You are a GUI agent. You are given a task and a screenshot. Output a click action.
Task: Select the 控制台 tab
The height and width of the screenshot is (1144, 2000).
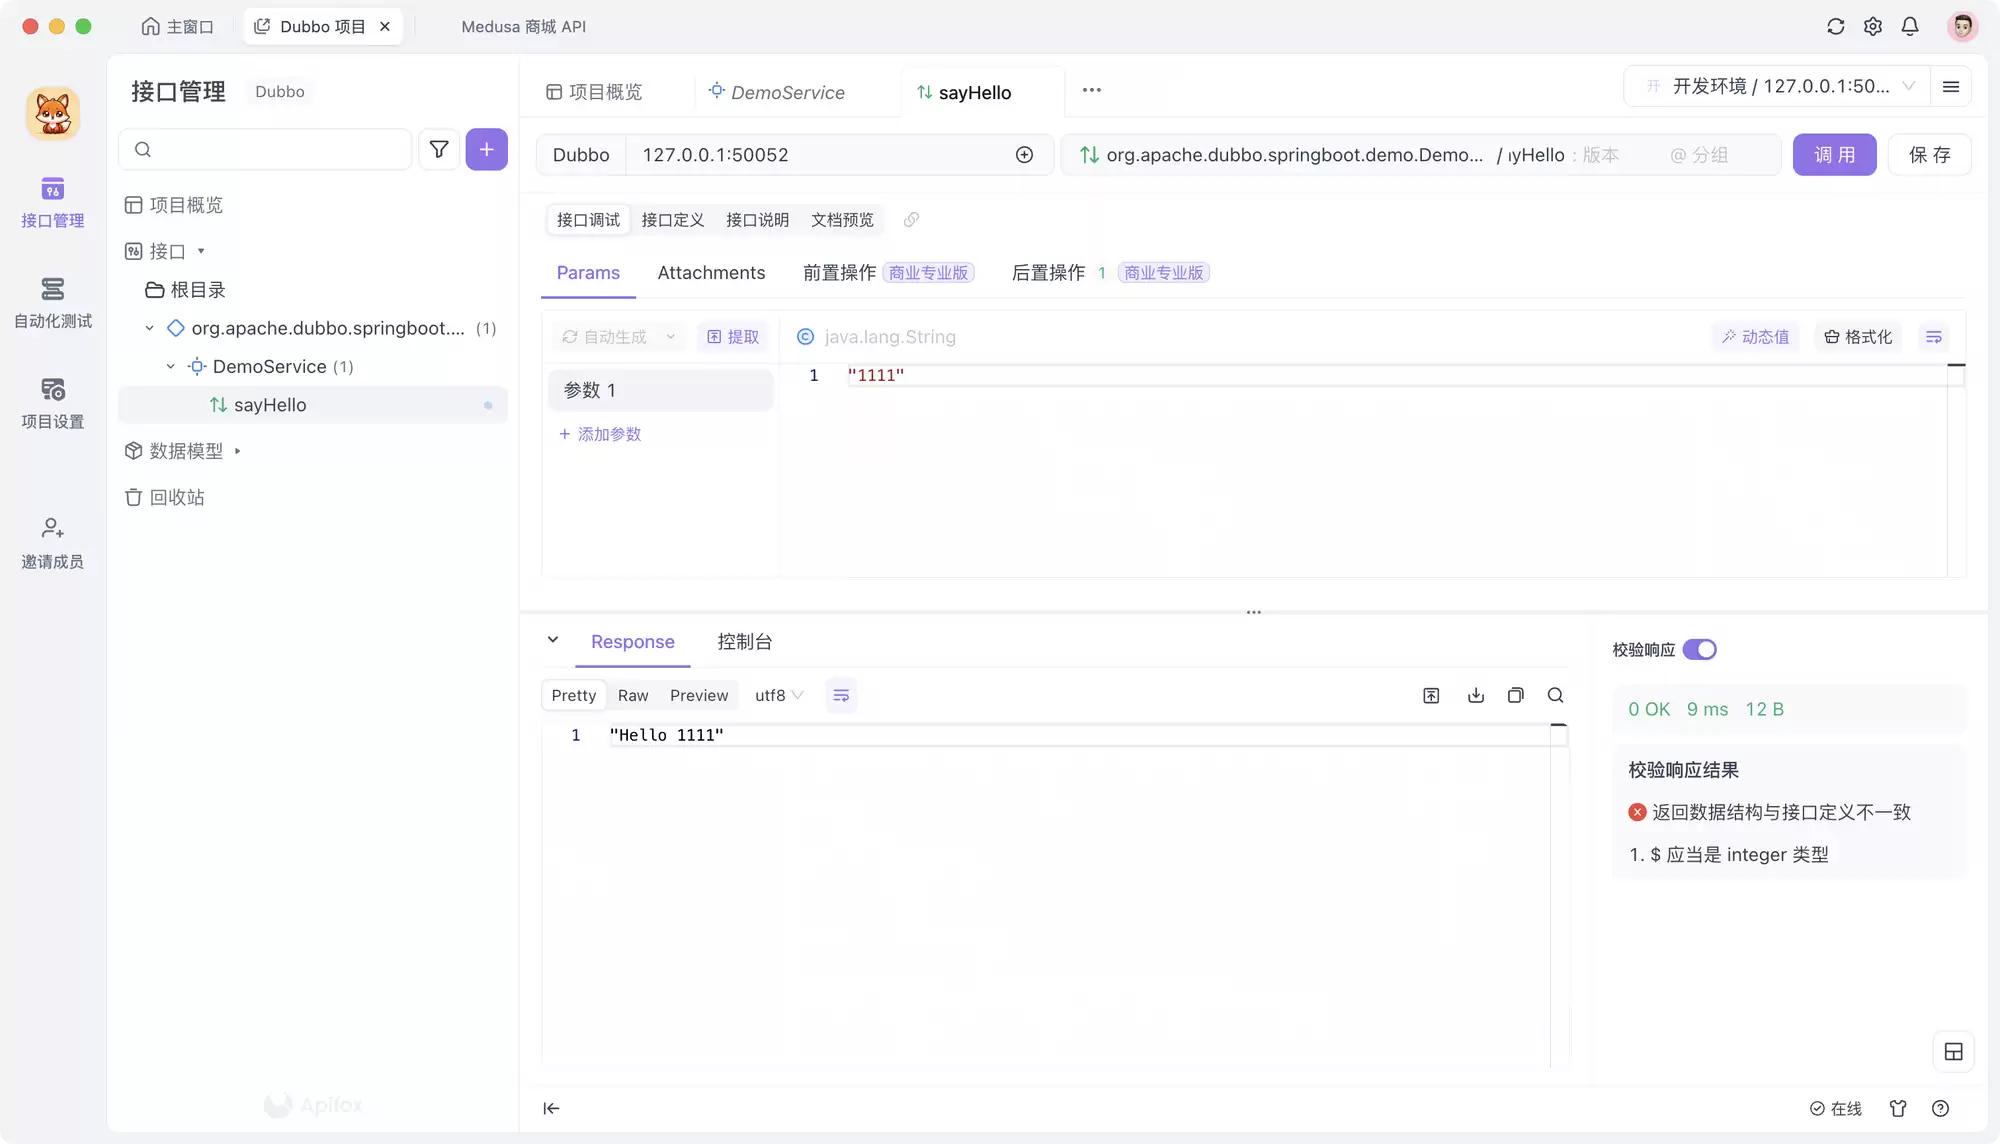click(x=744, y=642)
